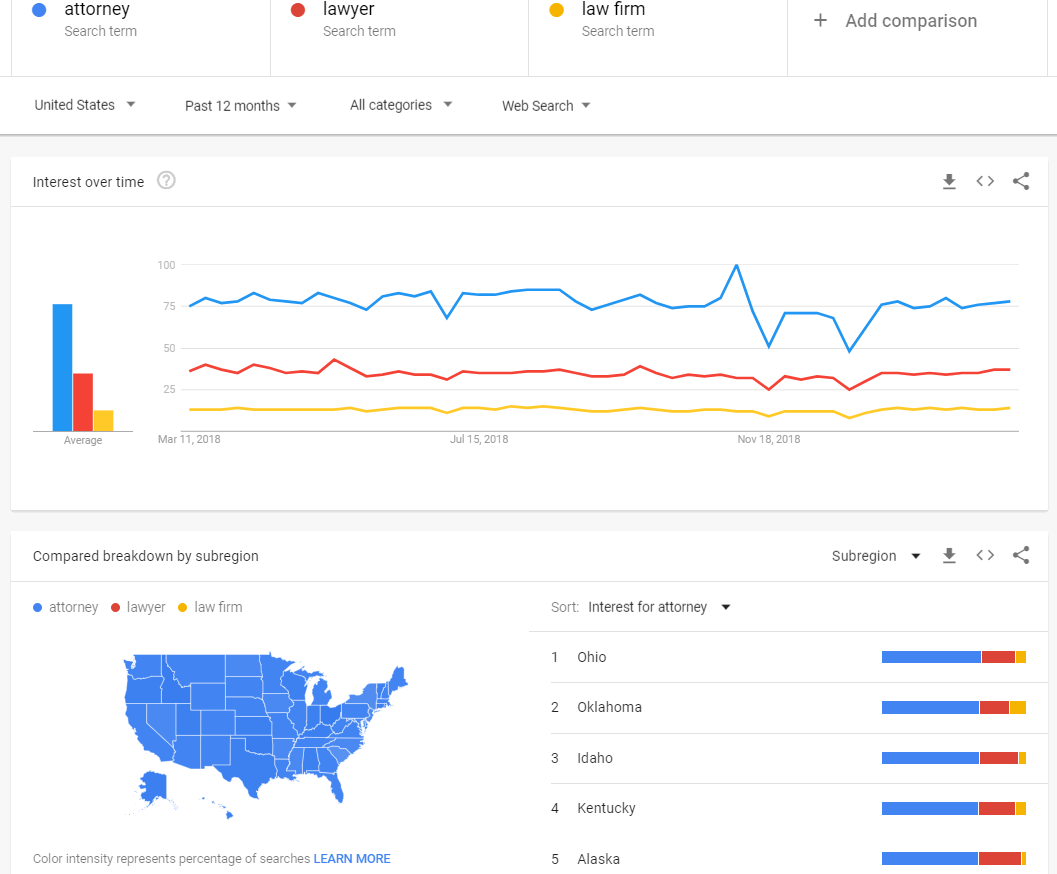Share the subregion breakdown card
1057x874 pixels.
1021,555
